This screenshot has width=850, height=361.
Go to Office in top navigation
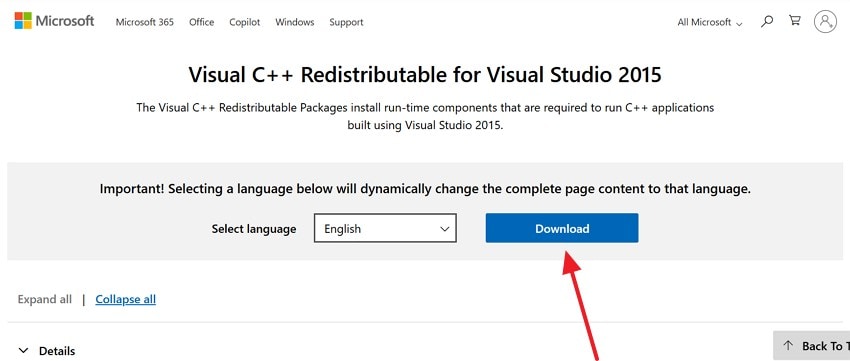(202, 22)
